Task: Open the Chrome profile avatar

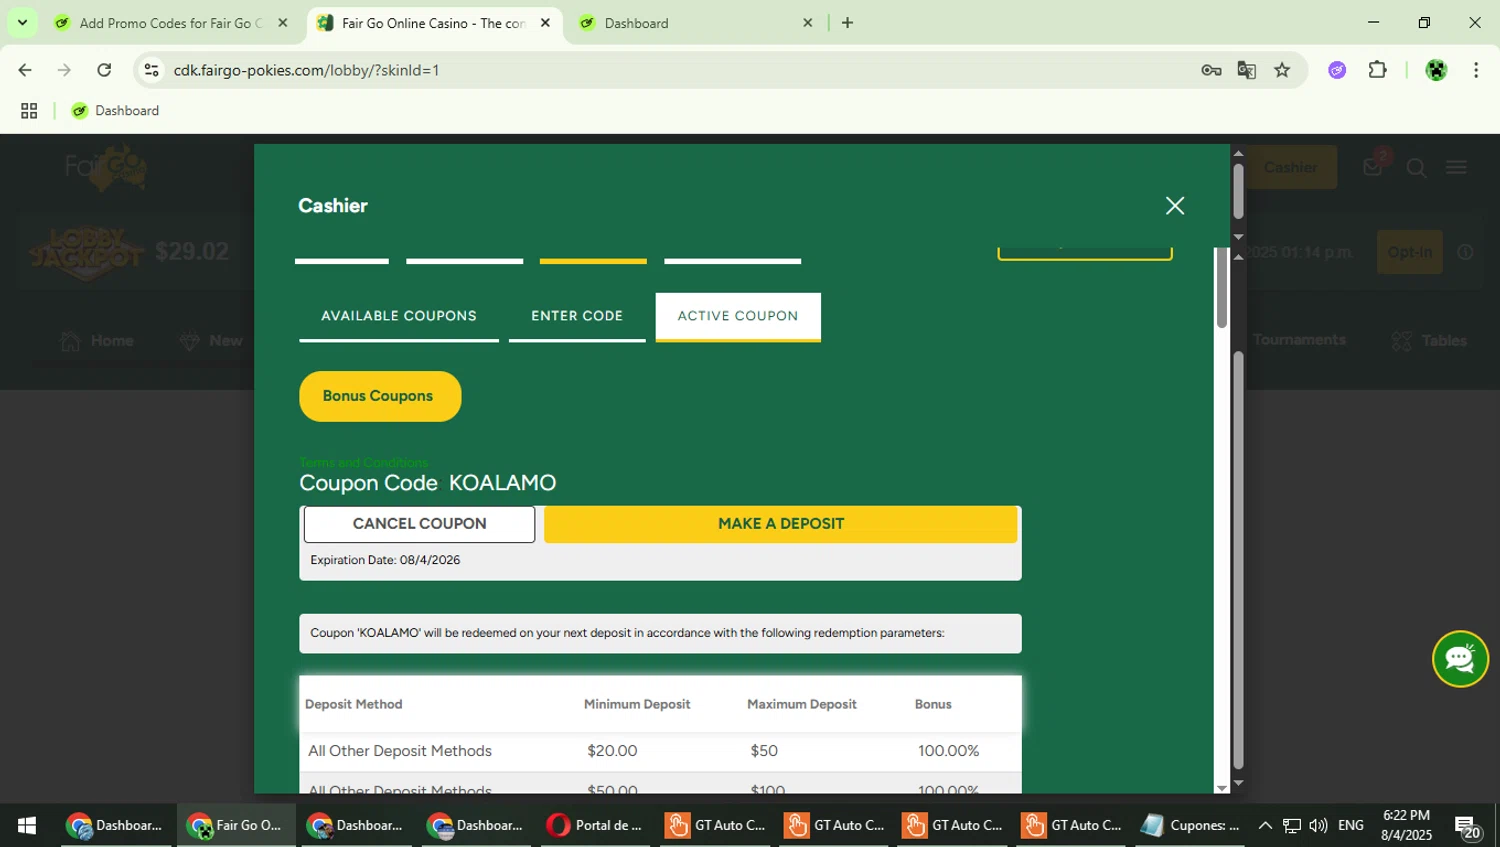Action: 1436,70
